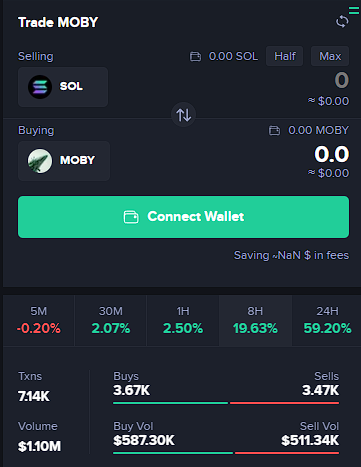The image size is (361, 467).
Task: Click wallet icon in Connect Wallet button
Action: click(131, 217)
